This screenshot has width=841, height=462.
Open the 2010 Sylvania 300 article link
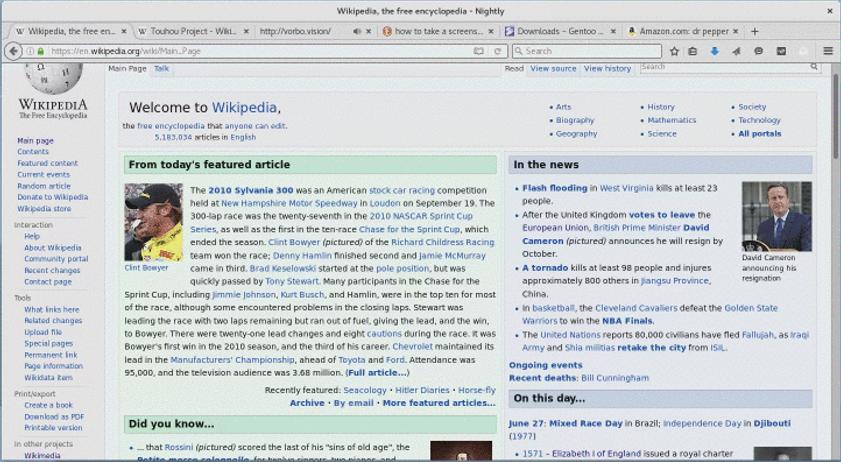pos(250,190)
